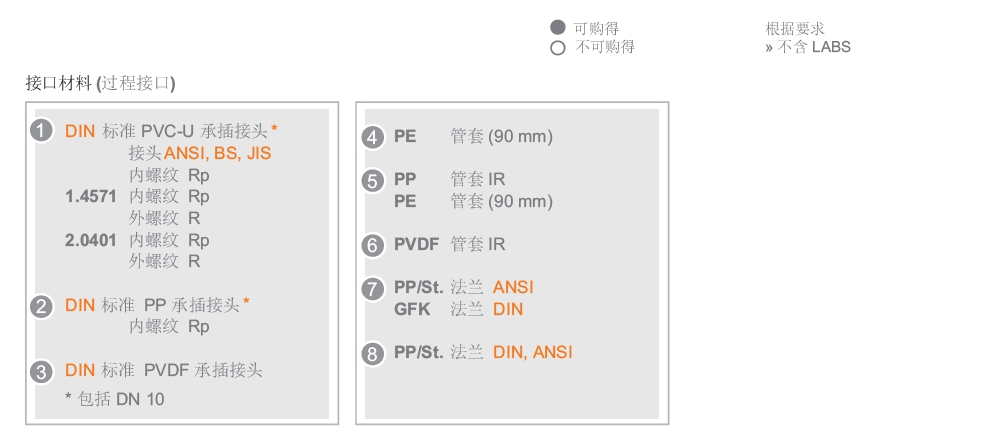This screenshot has width=1000, height=441.
Task: Click the number 8 circle badge
Action: (x=372, y=354)
